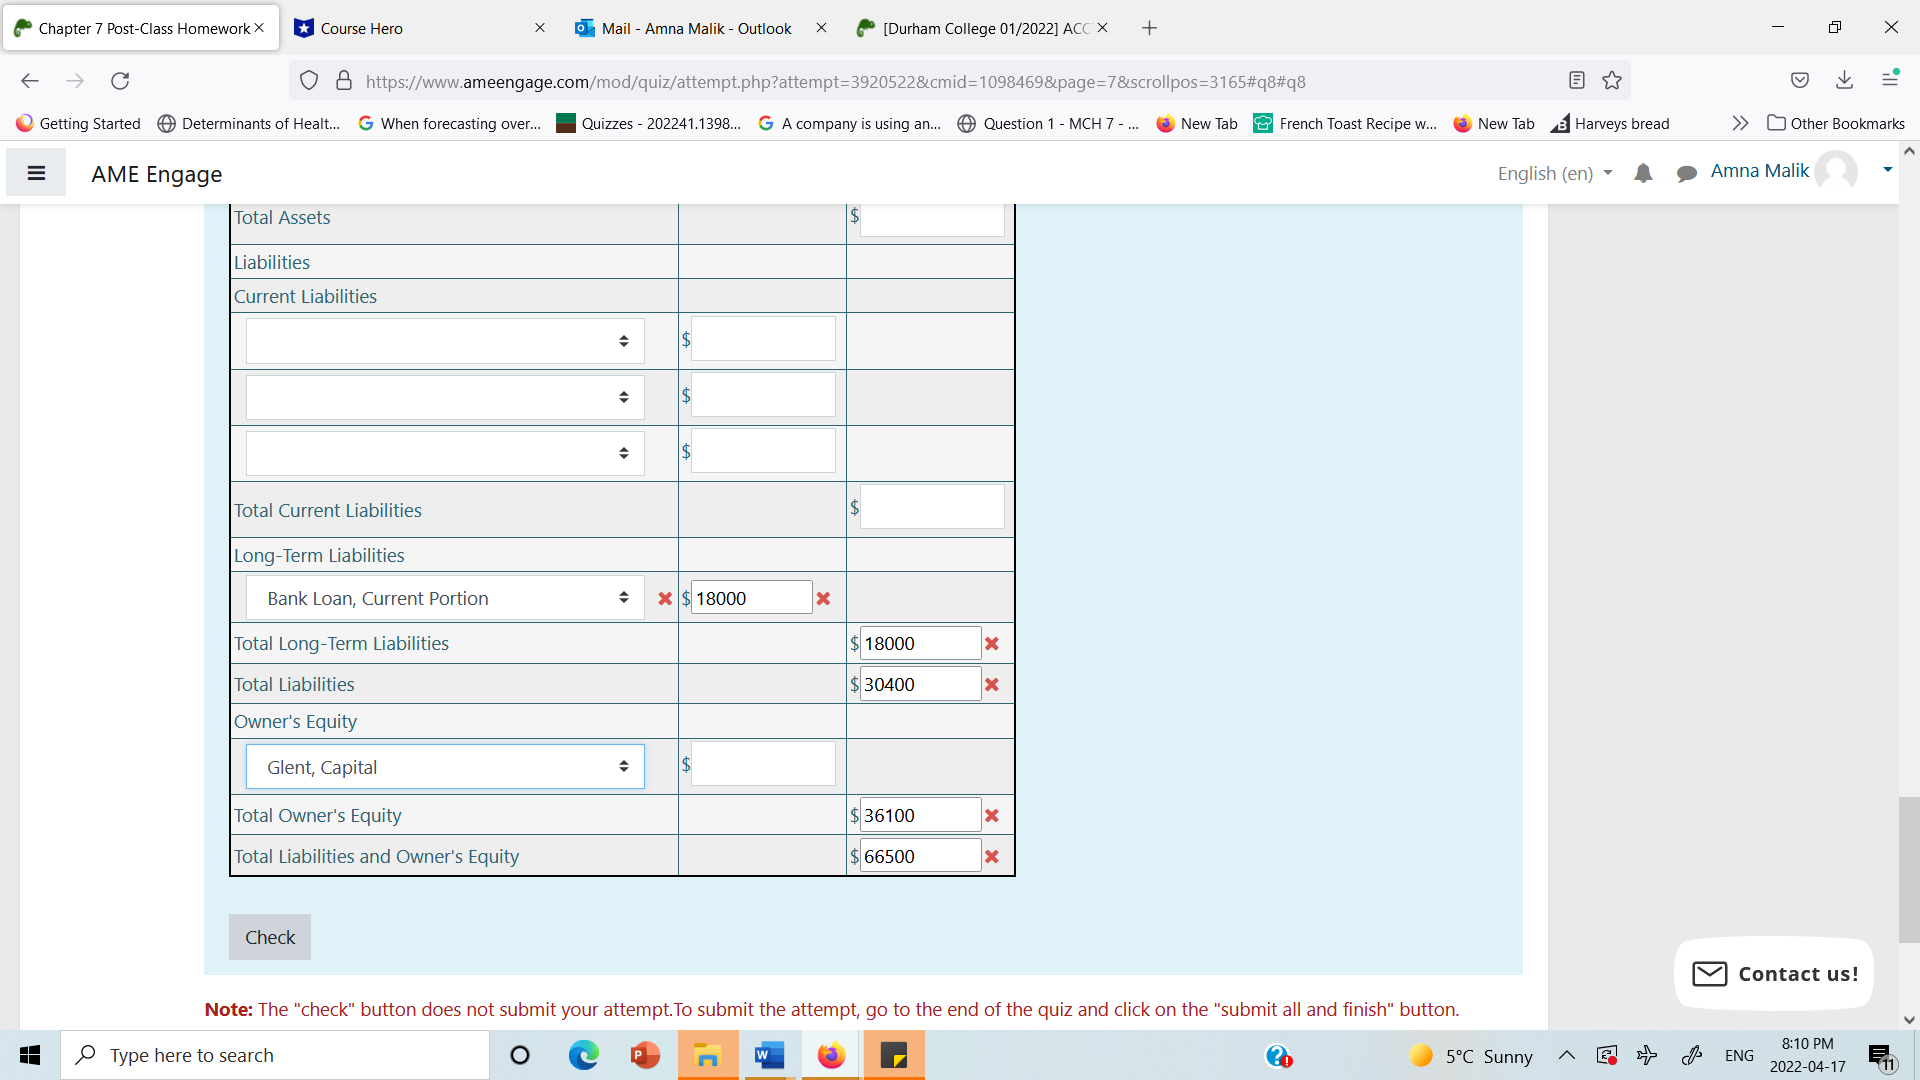Open Word from the taskbar
This screenshot has width=1920, height=1080.
(769, 1055)
